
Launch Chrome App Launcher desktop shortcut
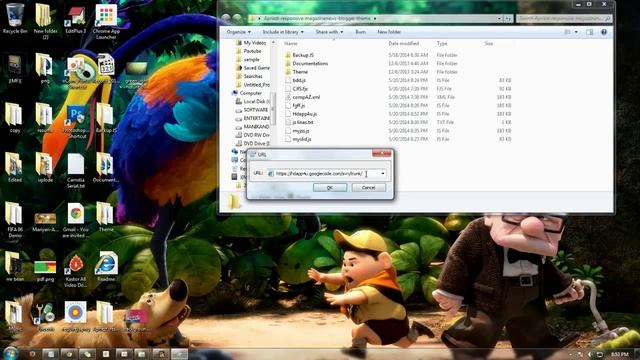[106, 21]
